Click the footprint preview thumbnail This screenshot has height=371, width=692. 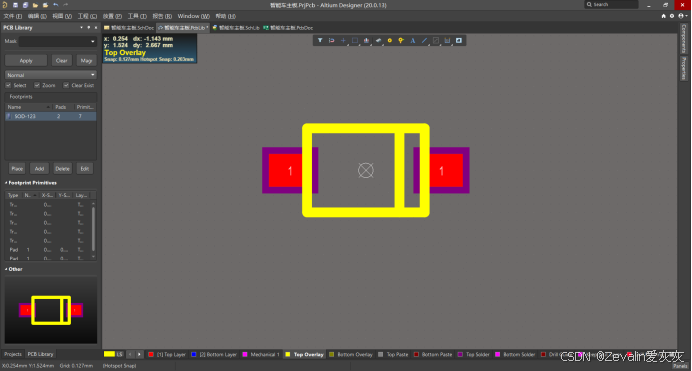pyautogui.click(x=51, y=310)
